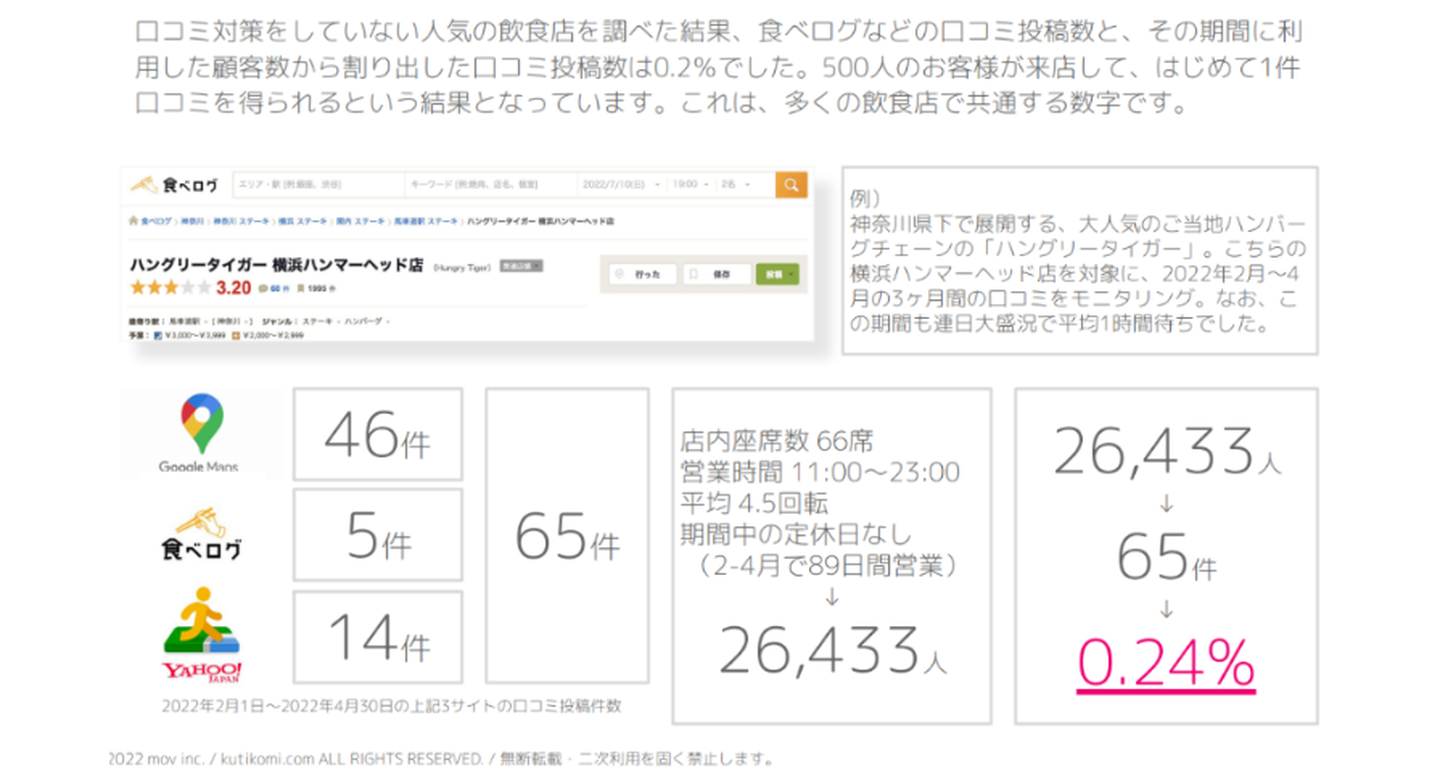
Task: Click the lunch budget icon beside ¥2,000~¥2,999
Action: [236, 335]
